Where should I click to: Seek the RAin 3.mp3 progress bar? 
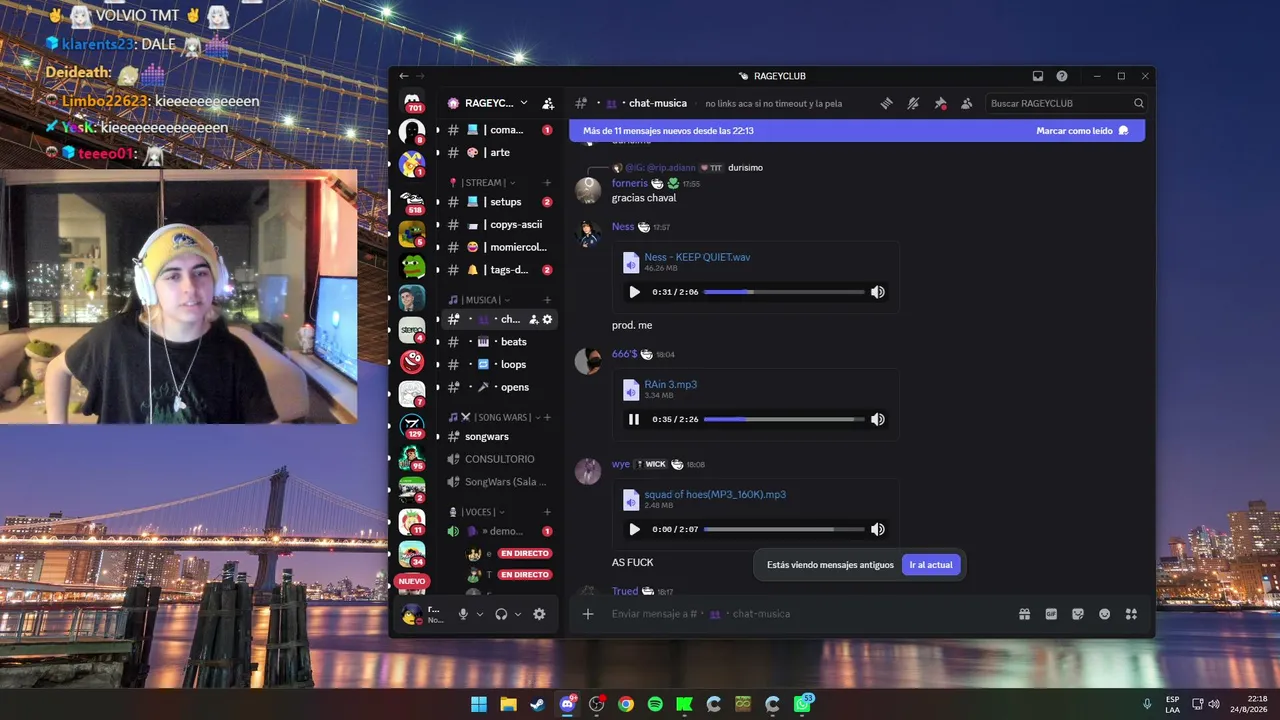point(784,419)
